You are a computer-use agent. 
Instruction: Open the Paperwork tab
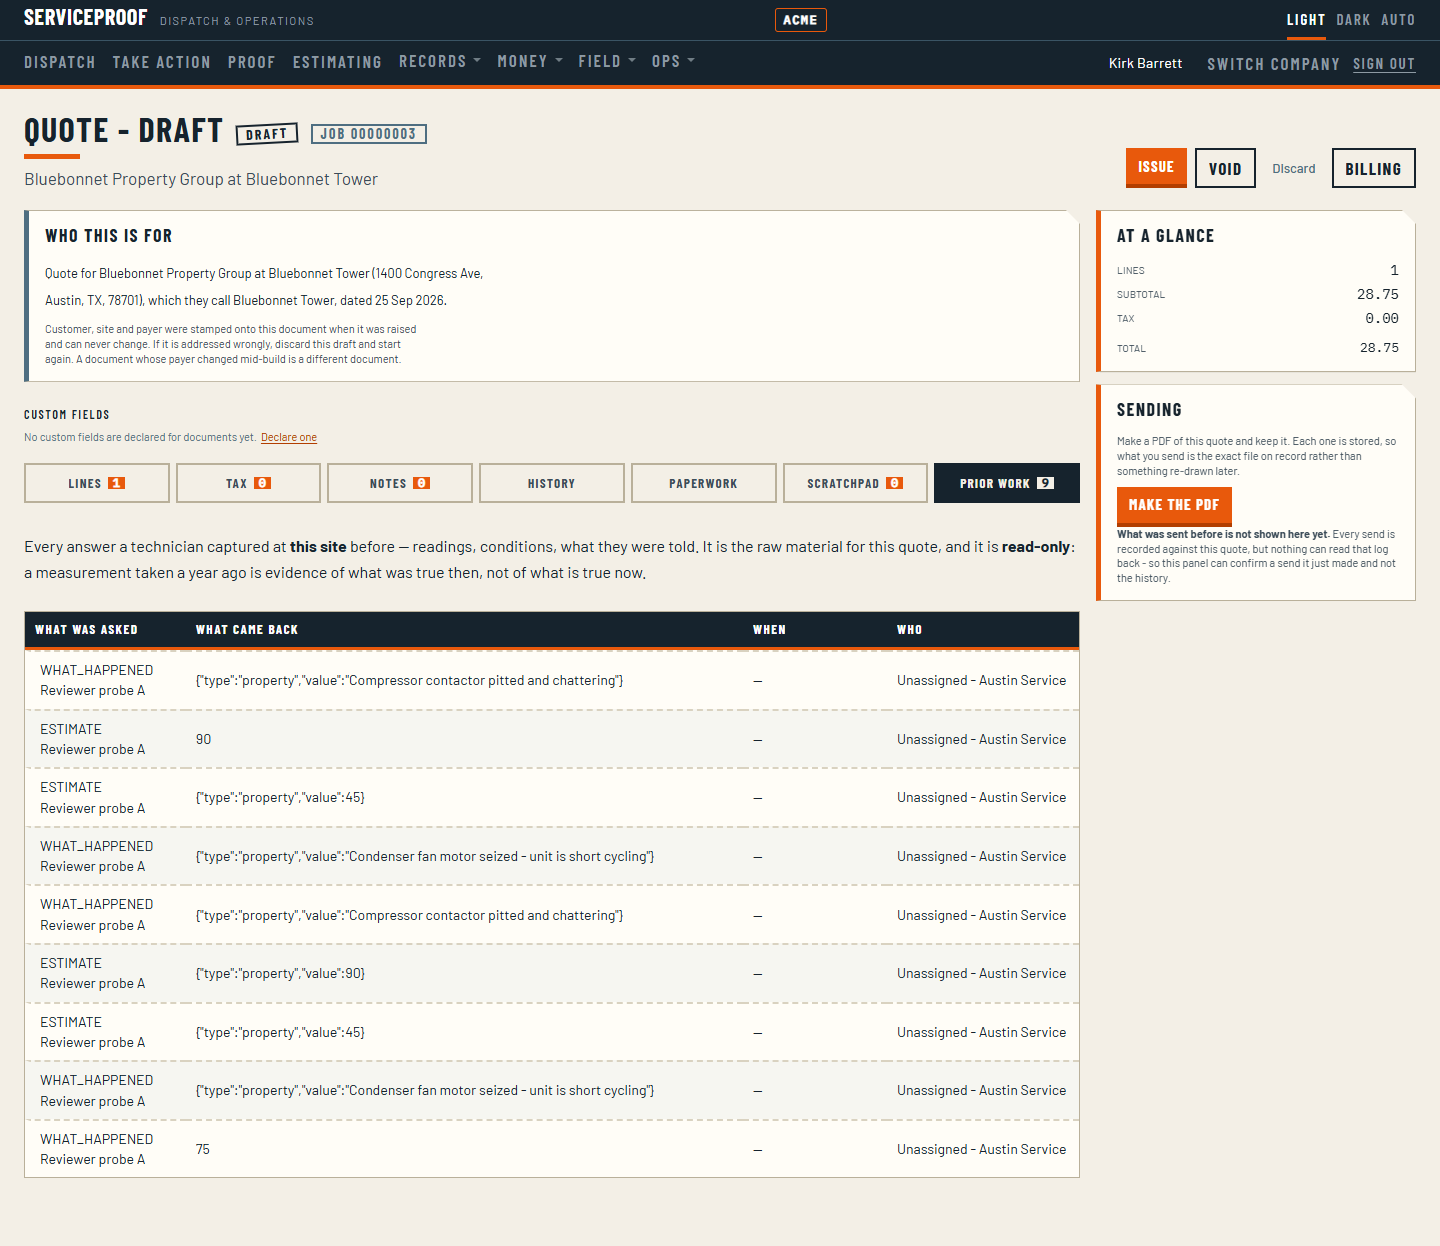[704, 483]
